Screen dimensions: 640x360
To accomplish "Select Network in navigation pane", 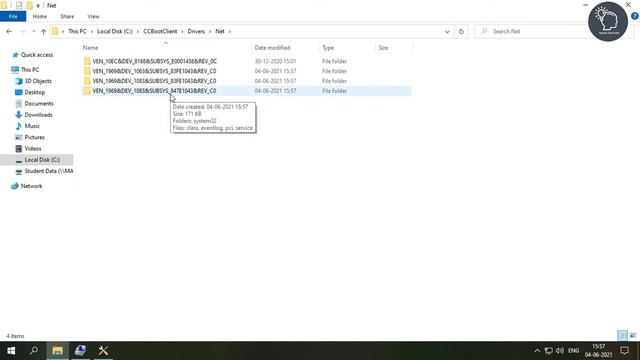I will tap(31, 186).
